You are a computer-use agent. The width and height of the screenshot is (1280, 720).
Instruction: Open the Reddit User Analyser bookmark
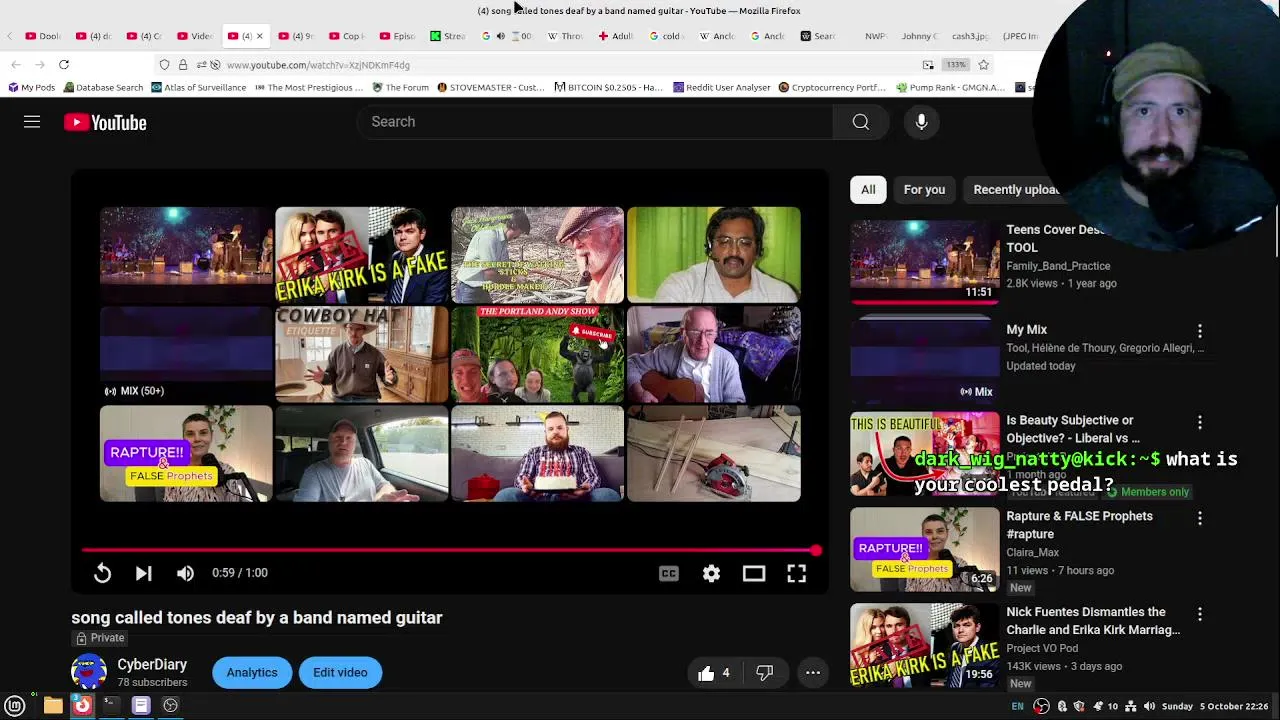[x=722, y=87]
